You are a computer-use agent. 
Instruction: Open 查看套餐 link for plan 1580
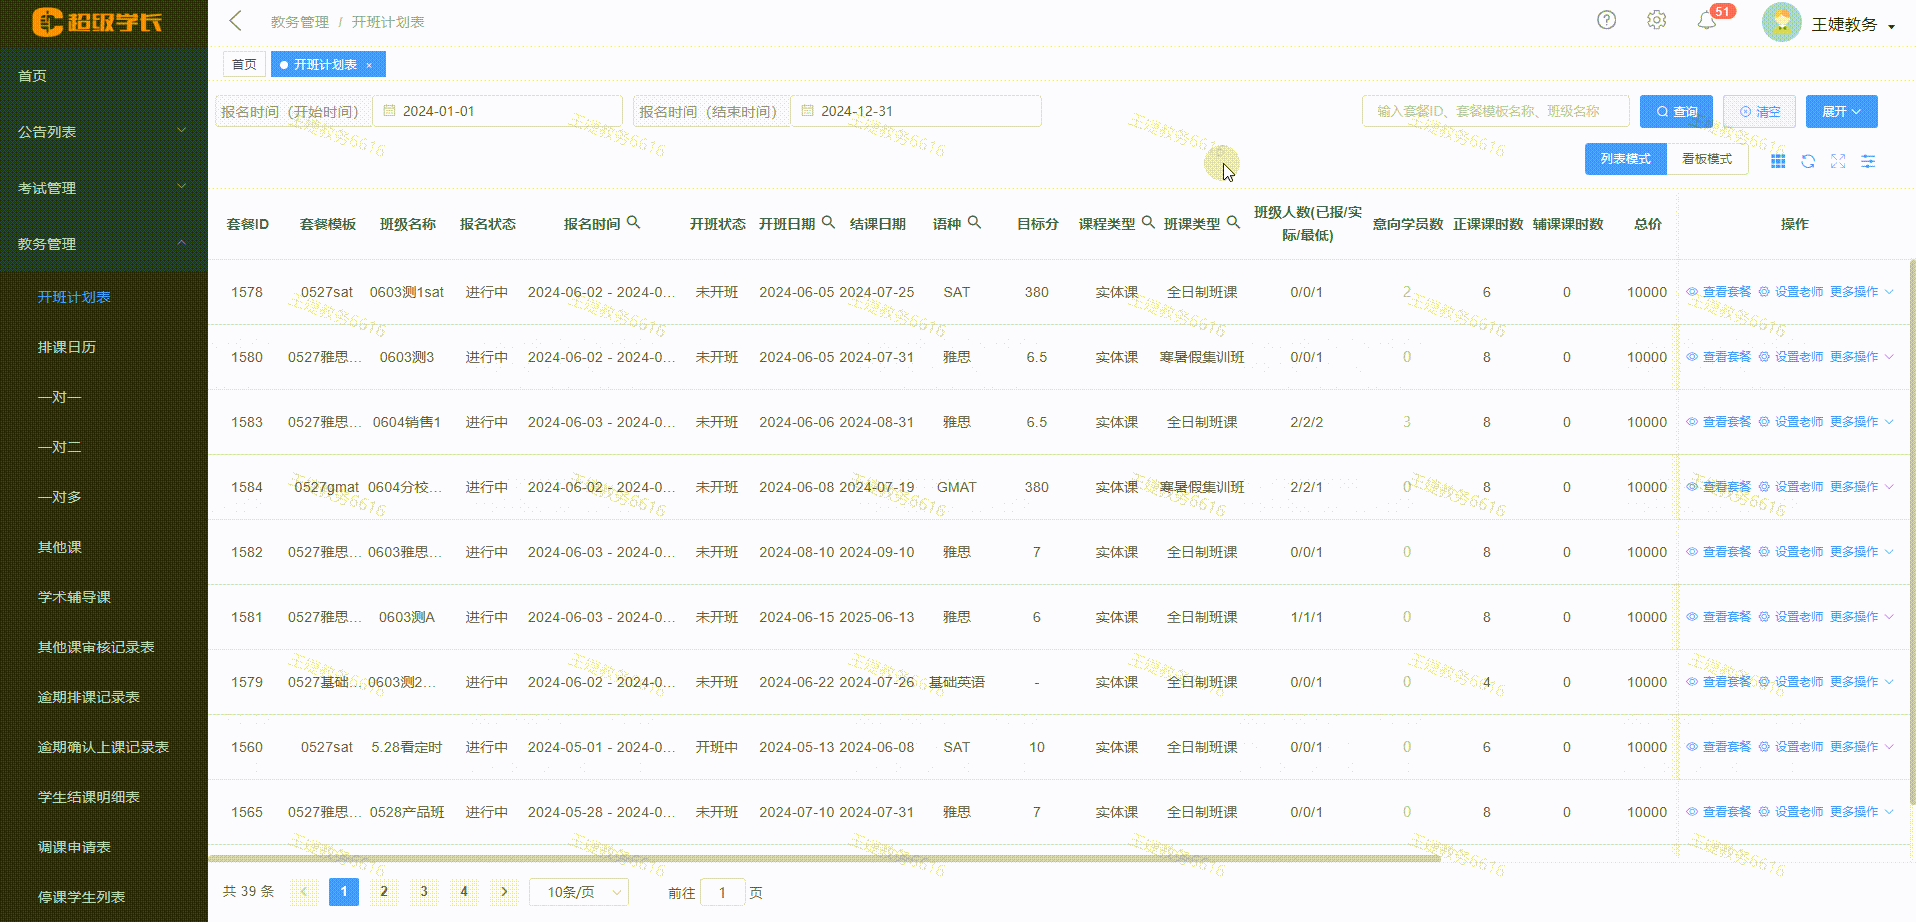pos(1726,356)
